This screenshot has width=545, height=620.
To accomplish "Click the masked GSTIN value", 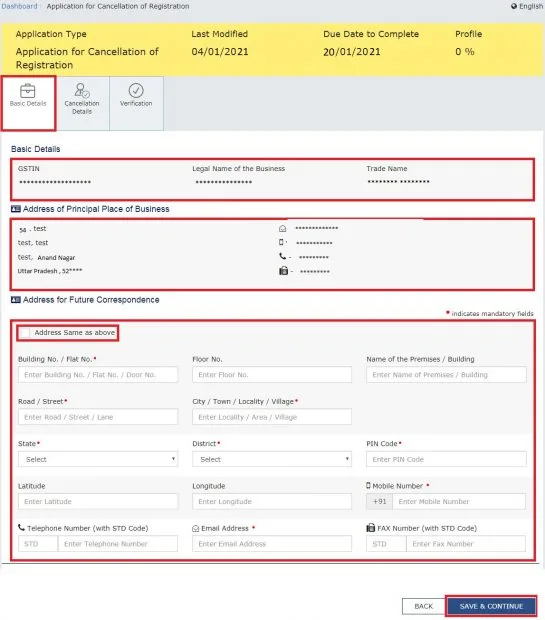I will 55,182.
